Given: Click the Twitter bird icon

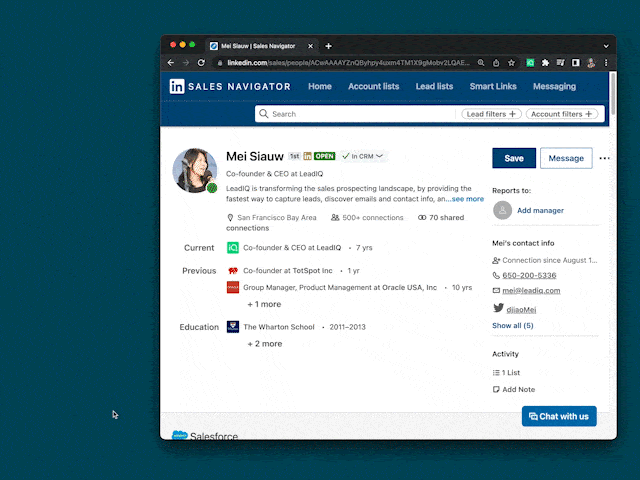Looking at the screenshot, I should tap(497, 309).
